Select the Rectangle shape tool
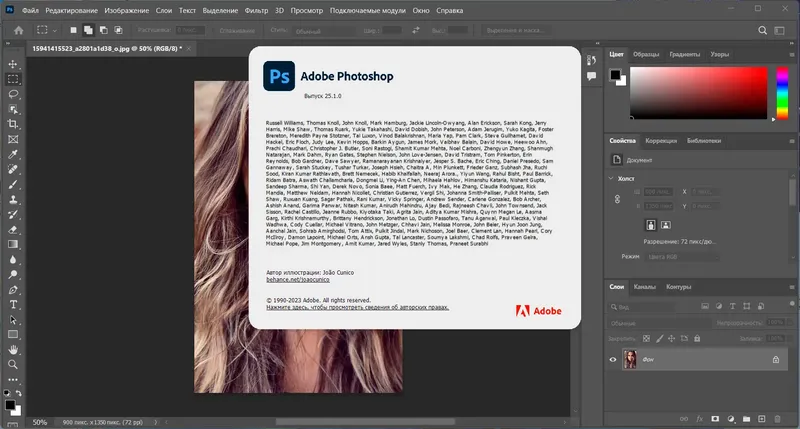Screen dimensions: 800x429 [13, 335]
